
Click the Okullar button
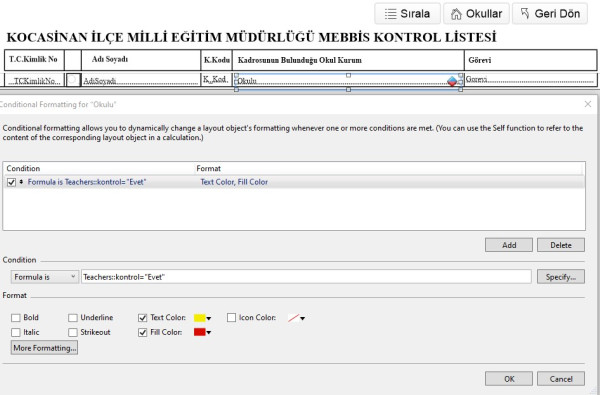[x=476, y=14]
